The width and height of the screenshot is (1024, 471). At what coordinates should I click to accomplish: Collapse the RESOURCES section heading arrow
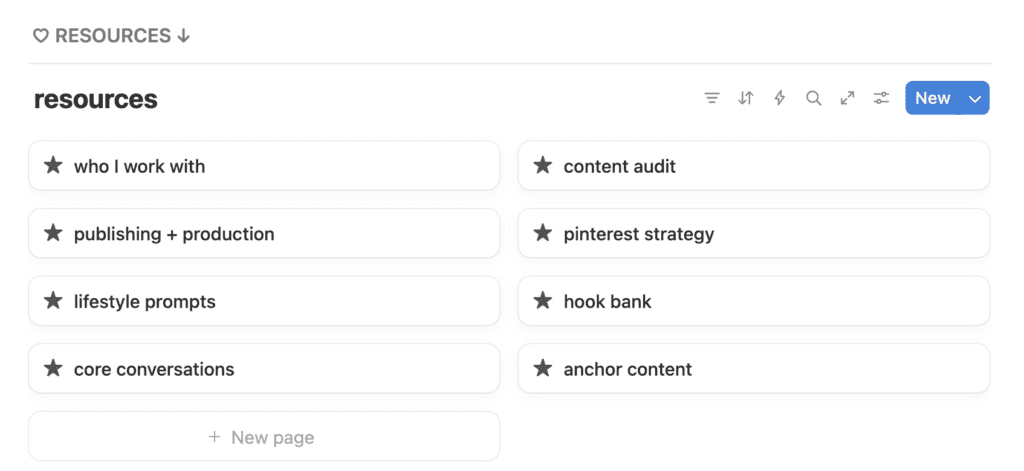pyautogui.click(x=183, y=36)
